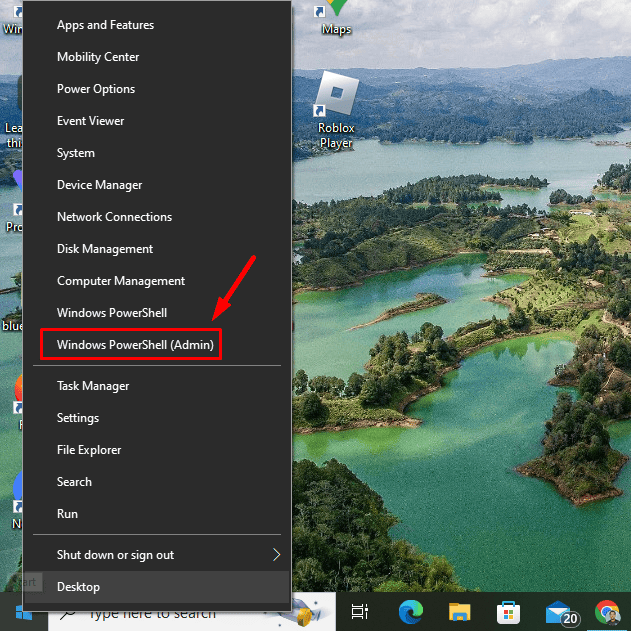
Task: Select Settings in the menu
Action: pos(157,418)
